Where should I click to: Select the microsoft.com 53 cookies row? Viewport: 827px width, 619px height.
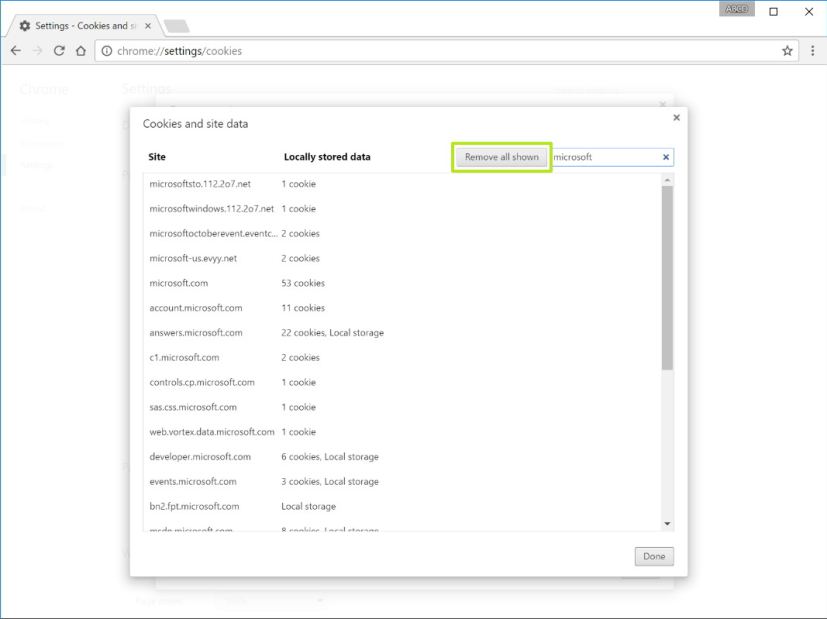(x=402, y=283)
